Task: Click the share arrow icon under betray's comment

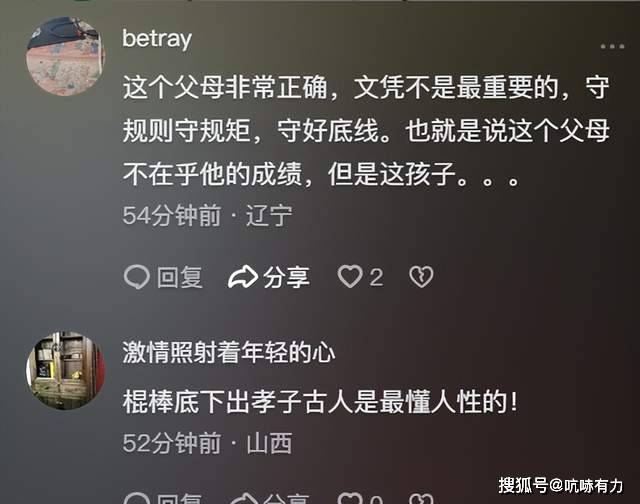Action: (242, 277)
